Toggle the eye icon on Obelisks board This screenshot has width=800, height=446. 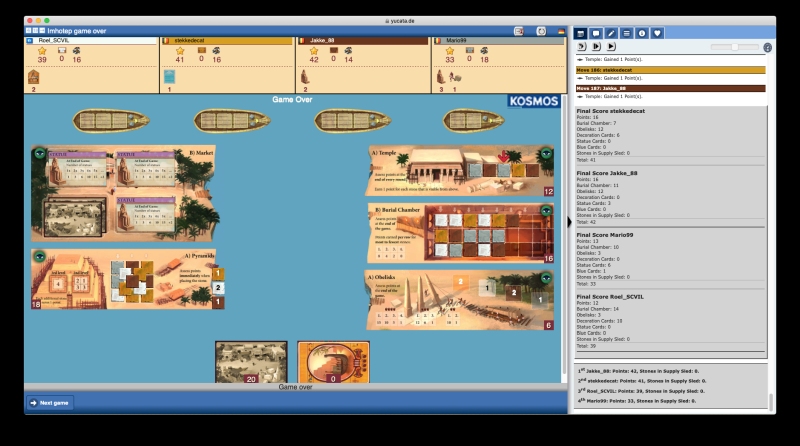click(x=546, y=278)
